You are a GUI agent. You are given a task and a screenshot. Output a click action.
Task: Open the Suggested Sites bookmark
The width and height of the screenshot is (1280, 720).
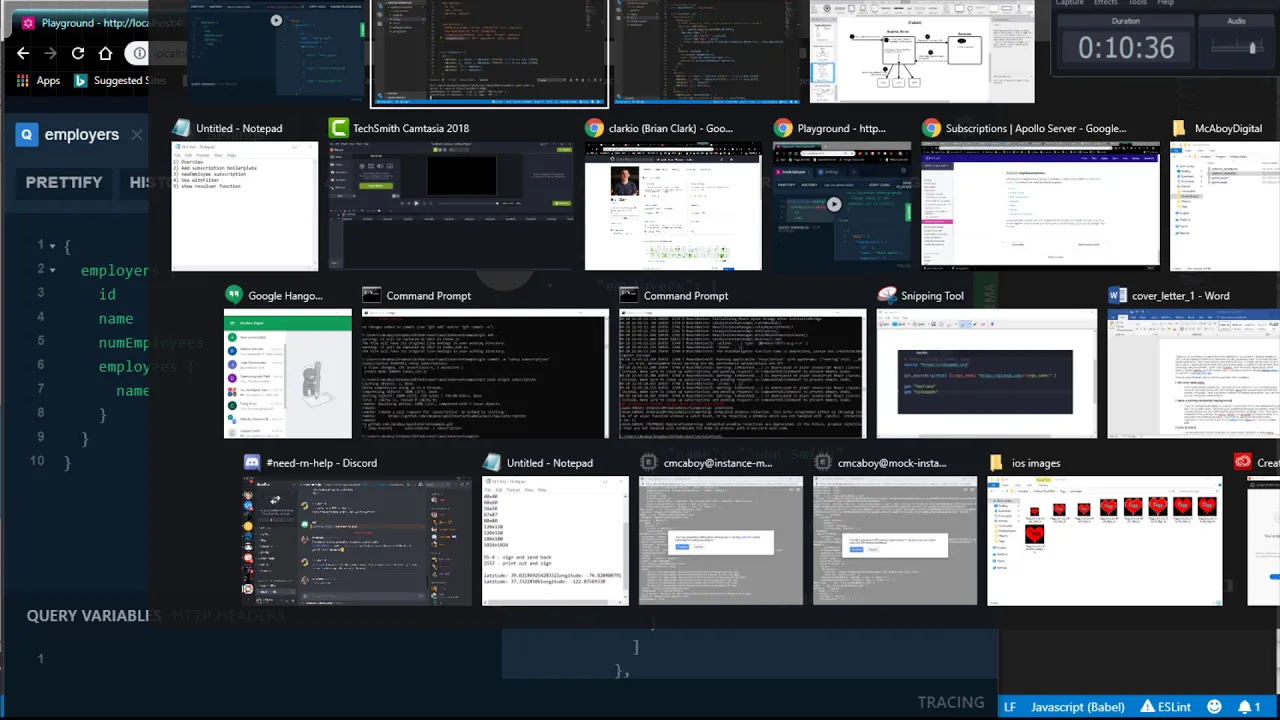[x=120, y=81]
